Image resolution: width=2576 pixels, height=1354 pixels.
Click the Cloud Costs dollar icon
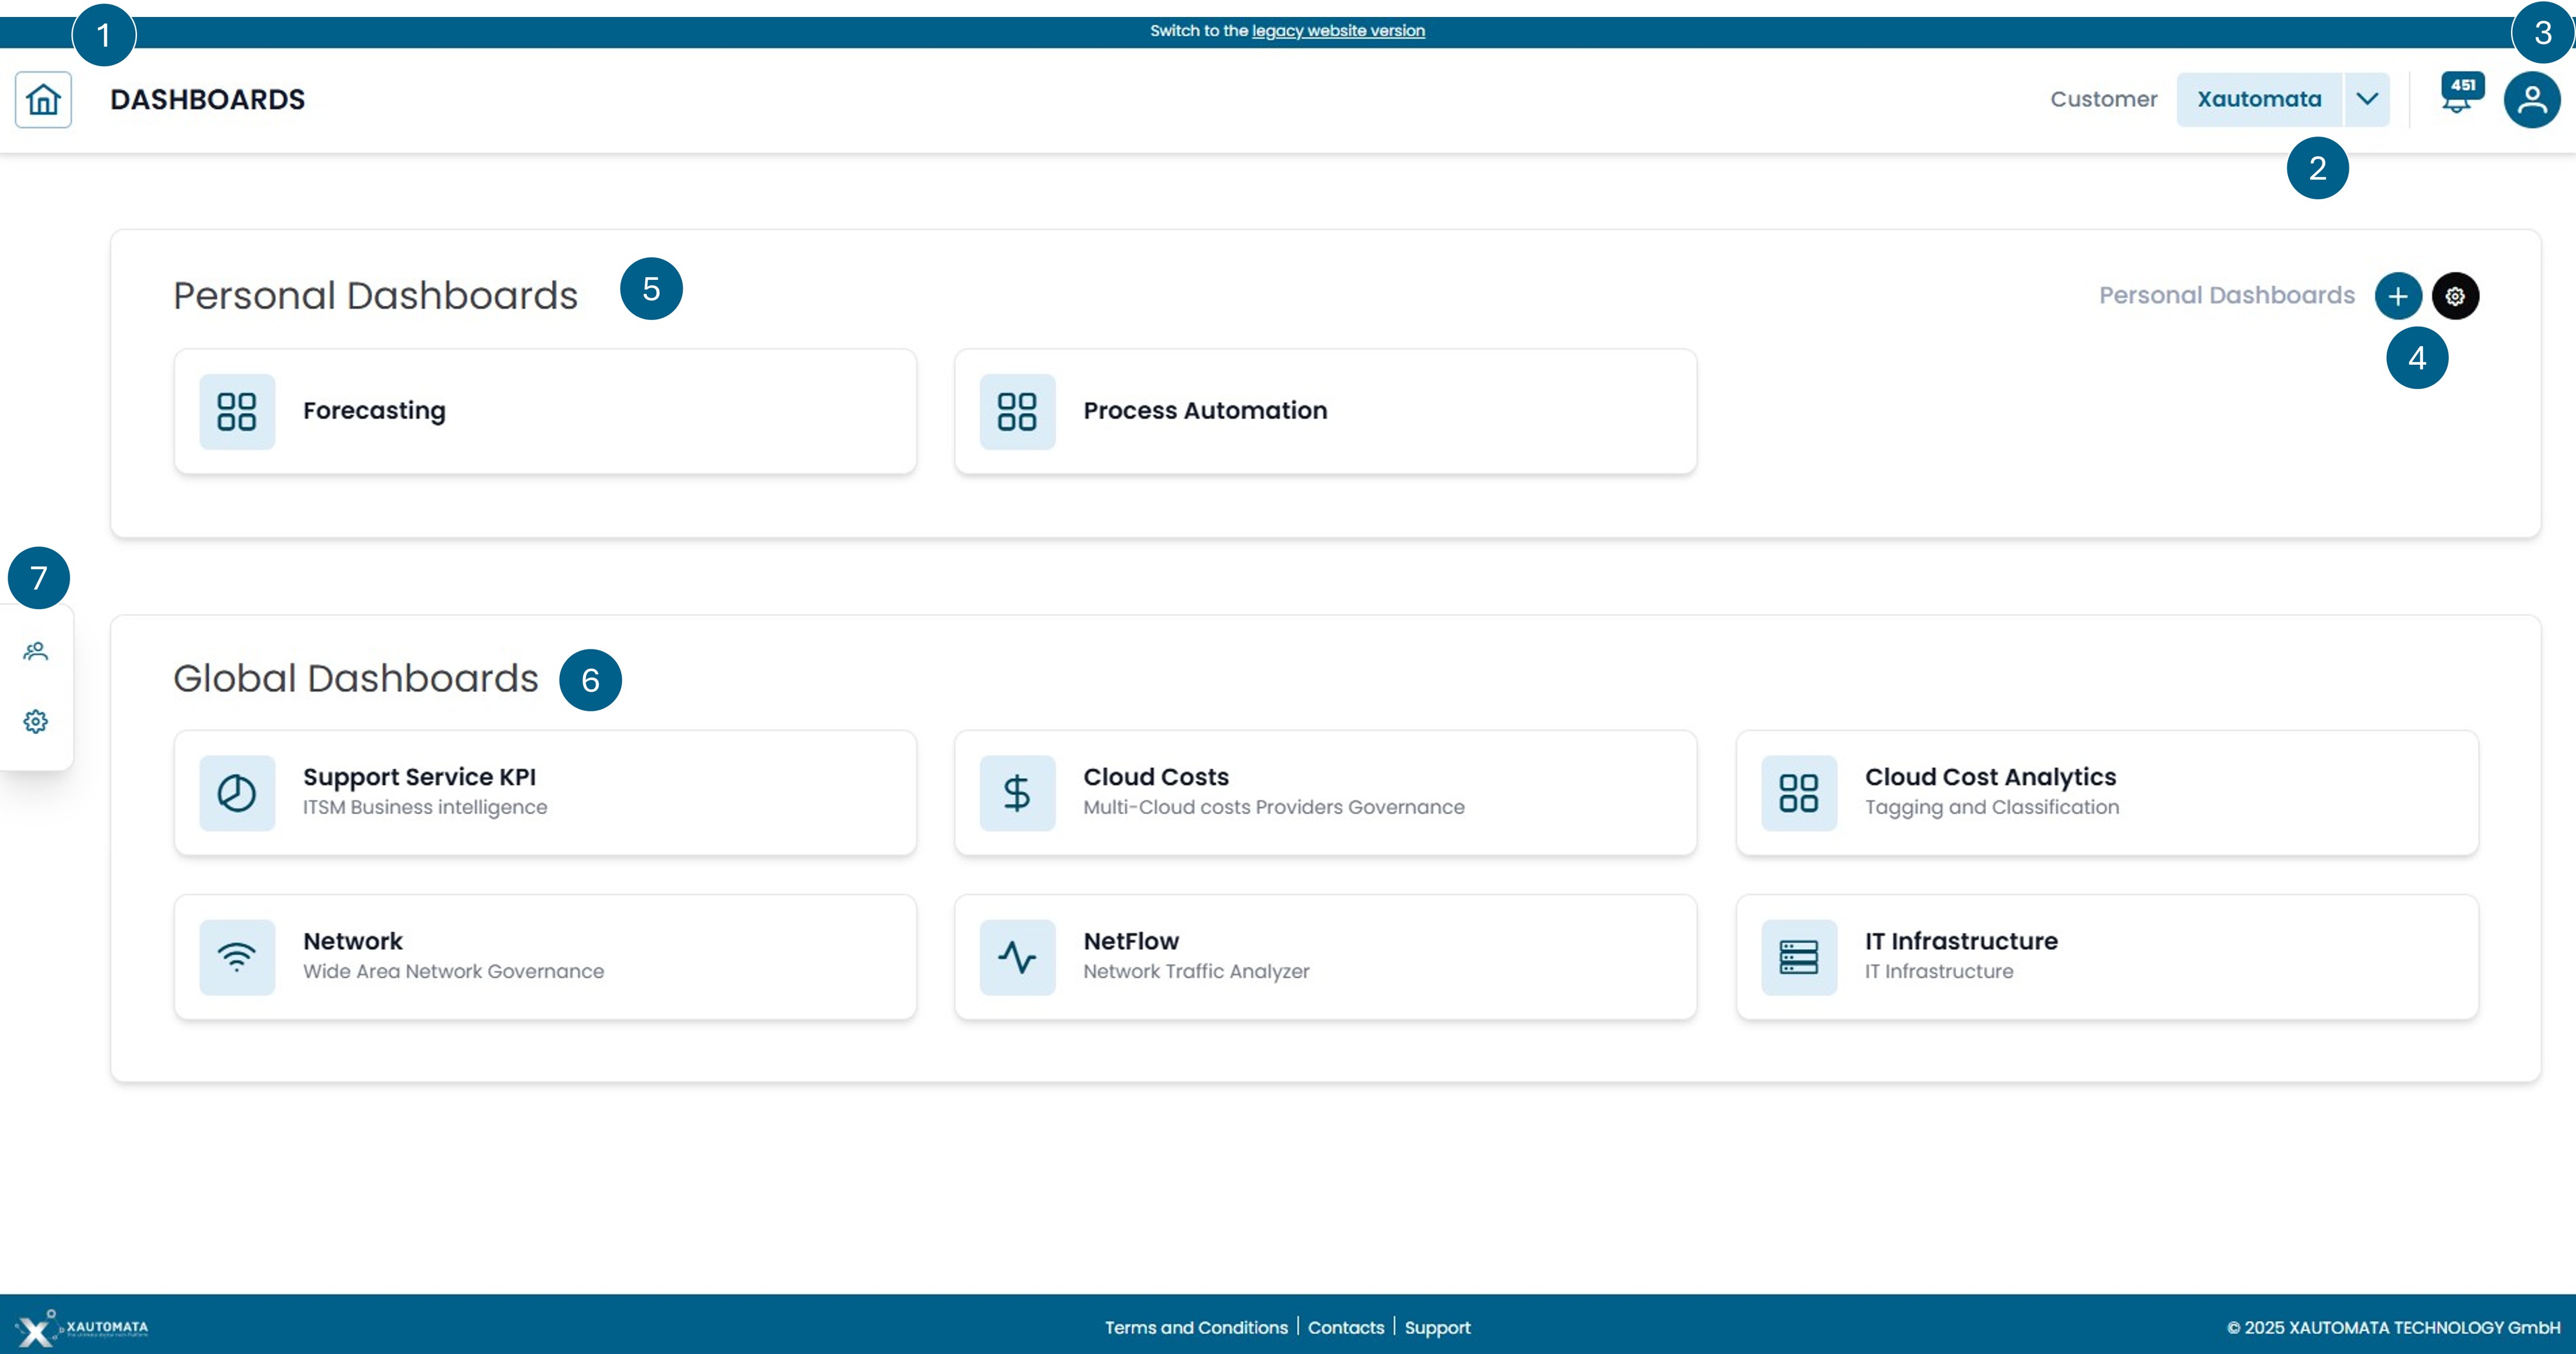(x=1017, y=793)
